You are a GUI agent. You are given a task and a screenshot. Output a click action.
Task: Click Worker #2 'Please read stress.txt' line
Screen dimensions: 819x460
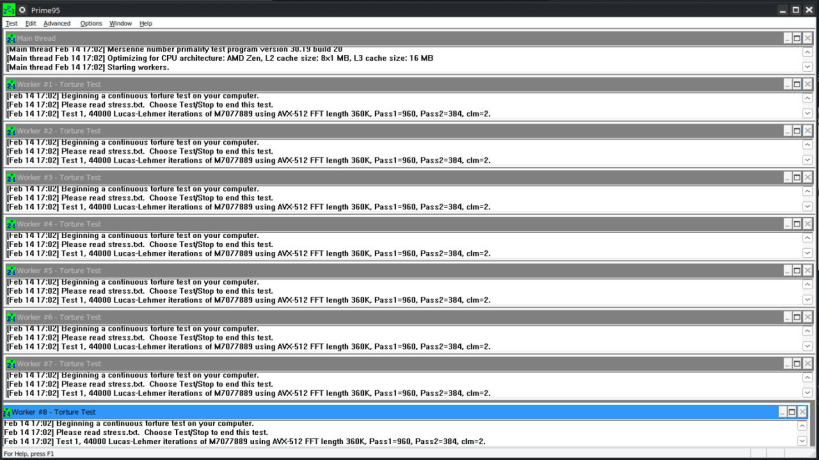click(x=140, y=151)
